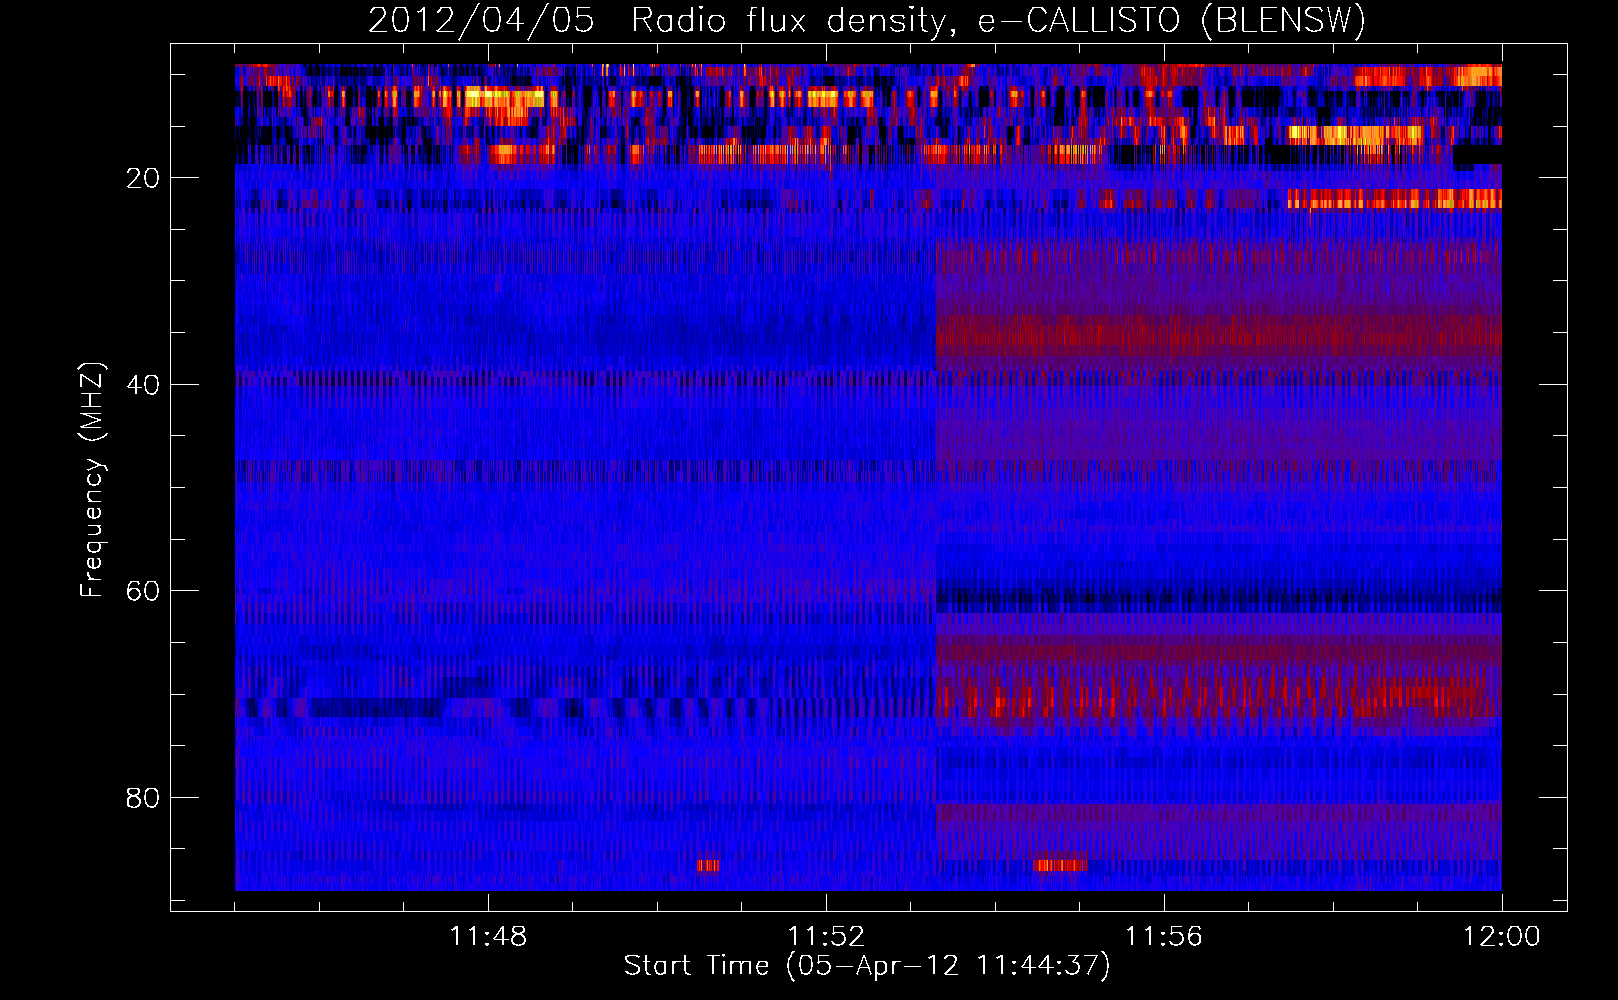Click the 11:56 time tick label
The width and height of the screenshot is (1618, 1000).
(x=1164, y=937)
